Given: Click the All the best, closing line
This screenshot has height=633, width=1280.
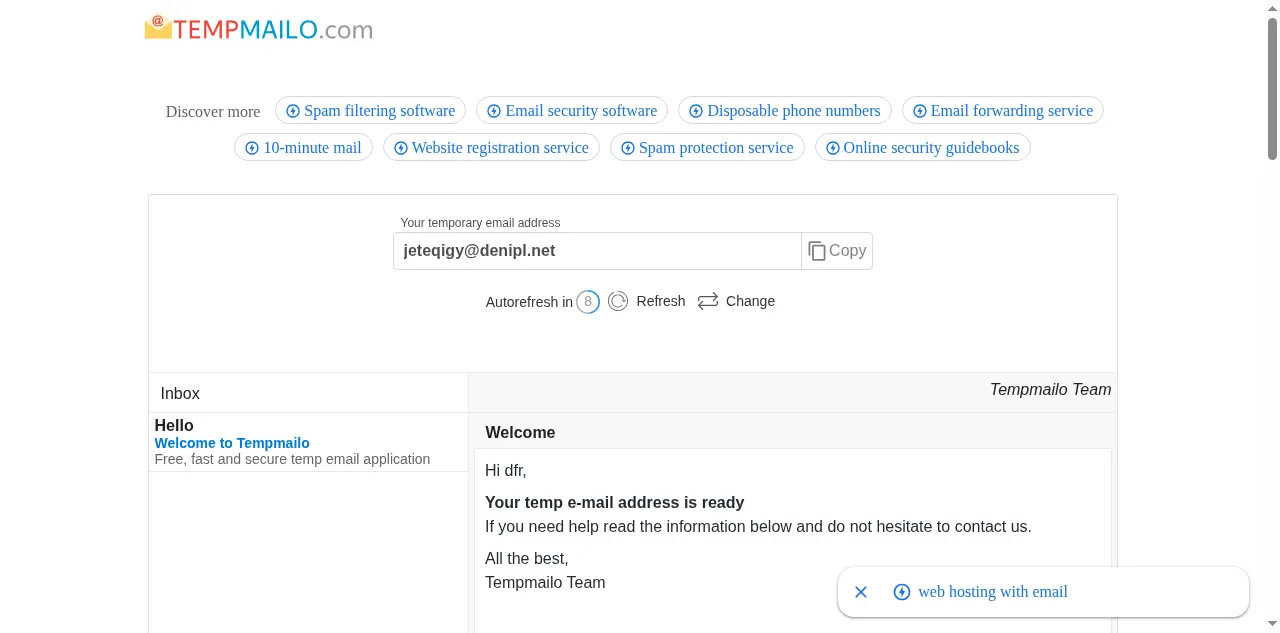Looking at the screenshot, I should point(527,559).
